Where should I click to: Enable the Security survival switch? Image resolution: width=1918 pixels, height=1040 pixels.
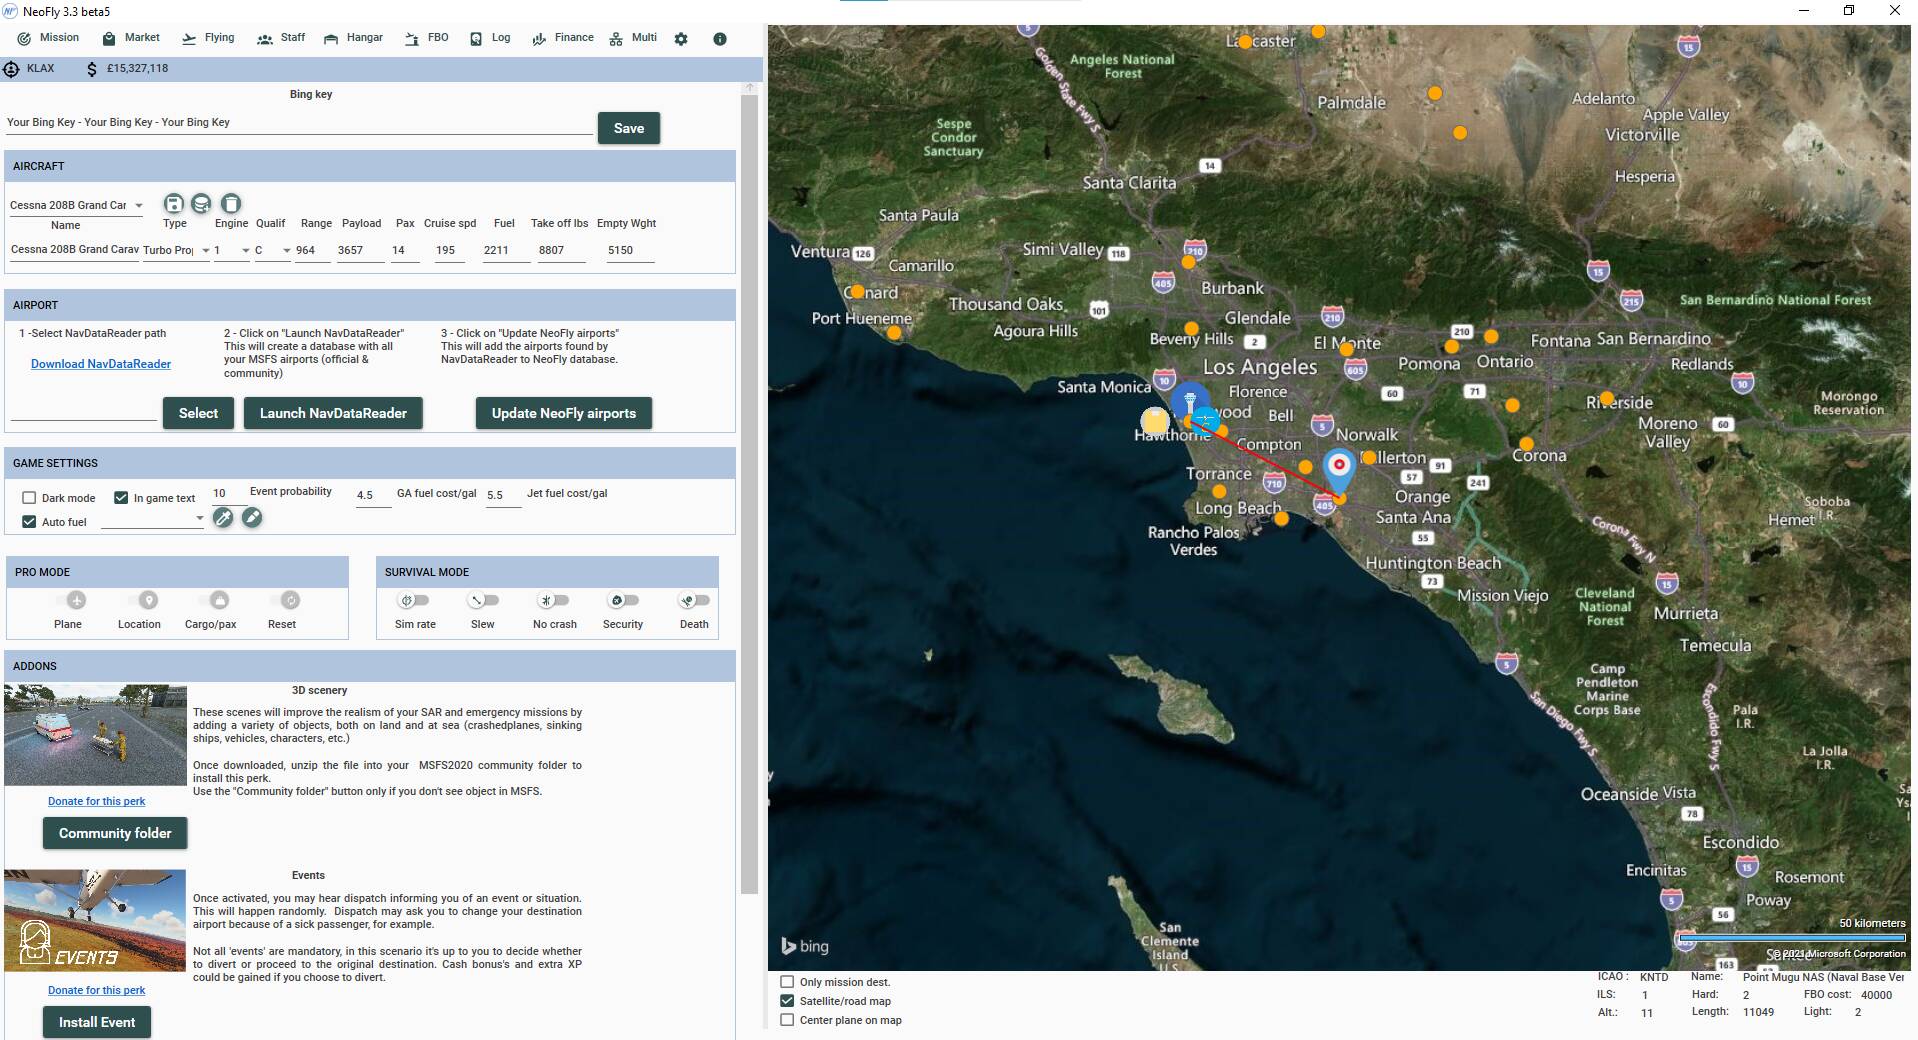coord(623,600)
